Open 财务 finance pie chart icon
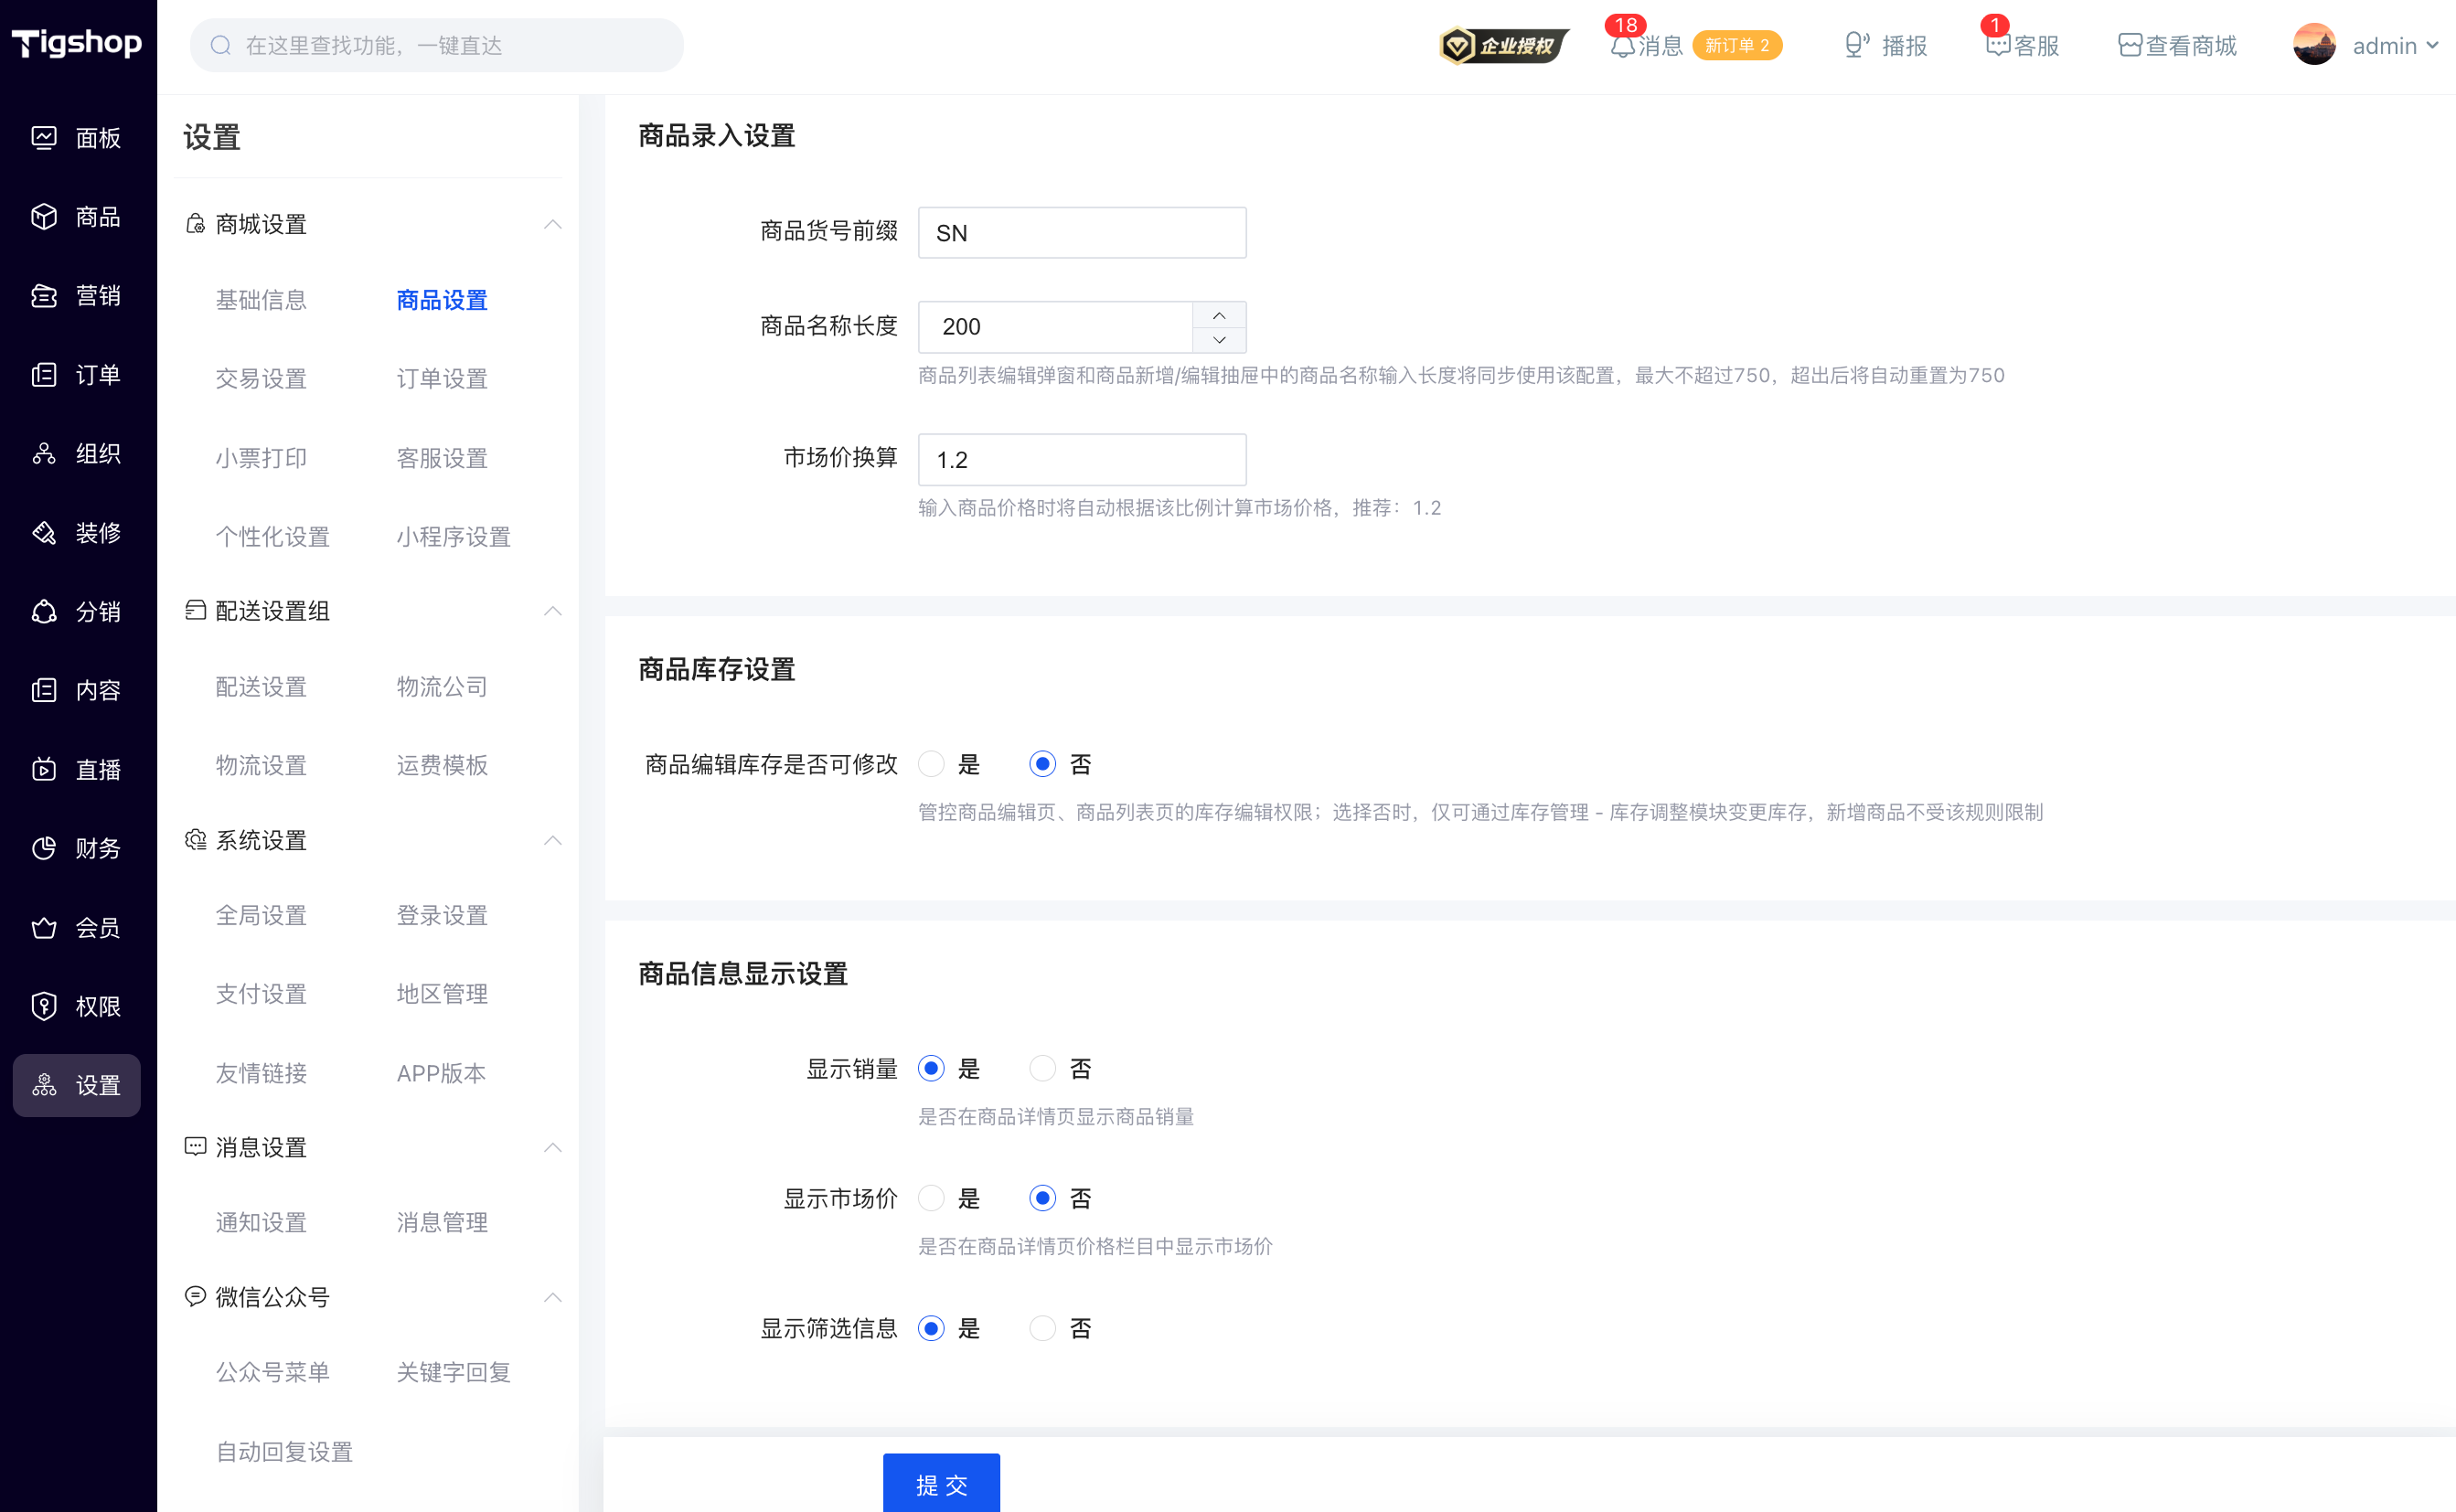The image size is (2456, 1512). coord(44,848)
